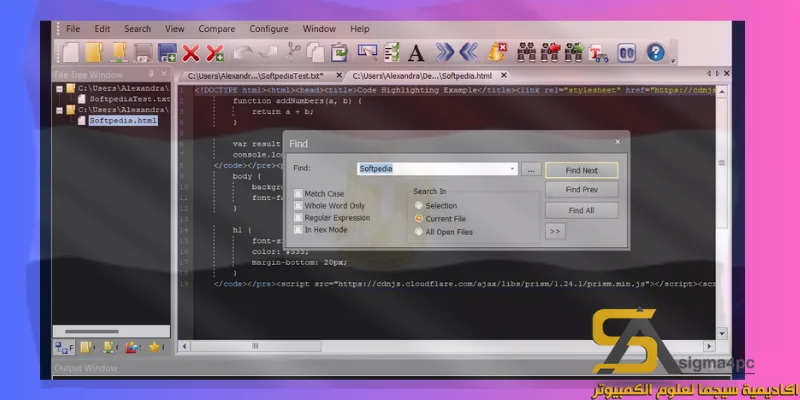Click the binoculars with green arrow icon

[x=574, y=52]
